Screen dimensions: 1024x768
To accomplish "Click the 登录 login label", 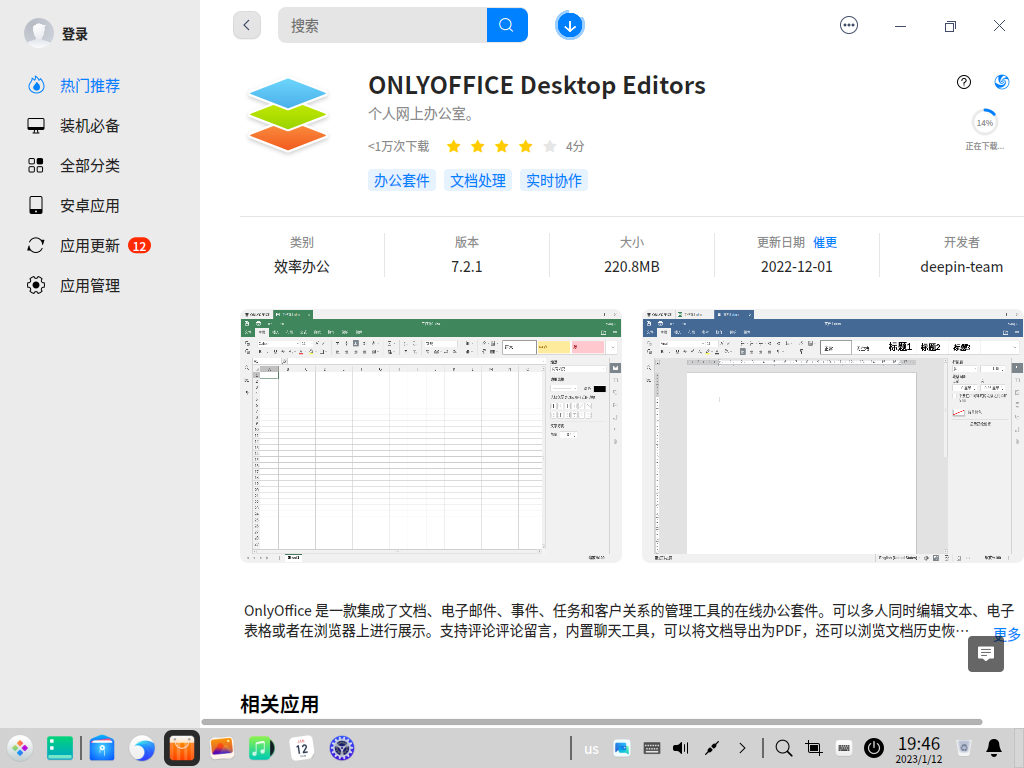I will [x=74, y=35].
